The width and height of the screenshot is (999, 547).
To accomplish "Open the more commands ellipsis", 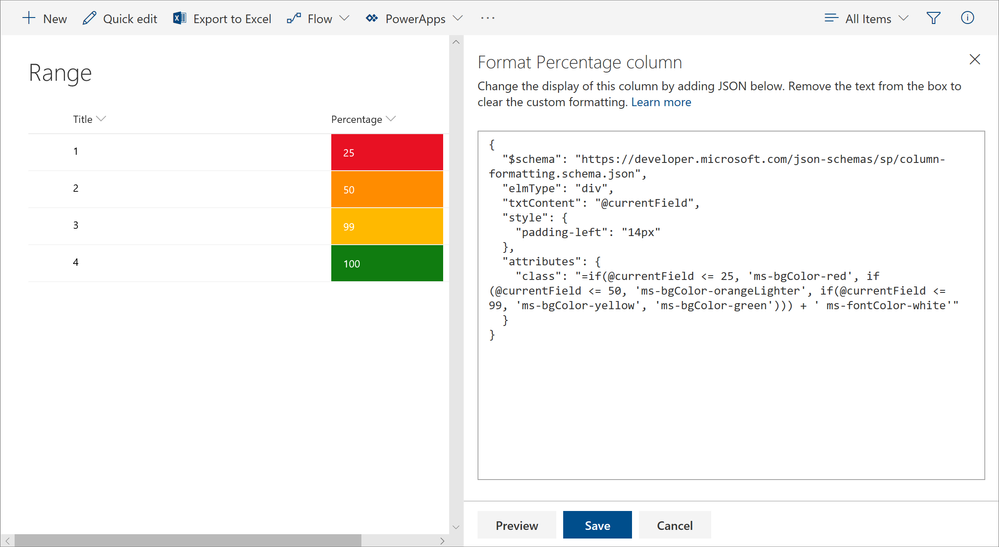I will coord(488,18).
